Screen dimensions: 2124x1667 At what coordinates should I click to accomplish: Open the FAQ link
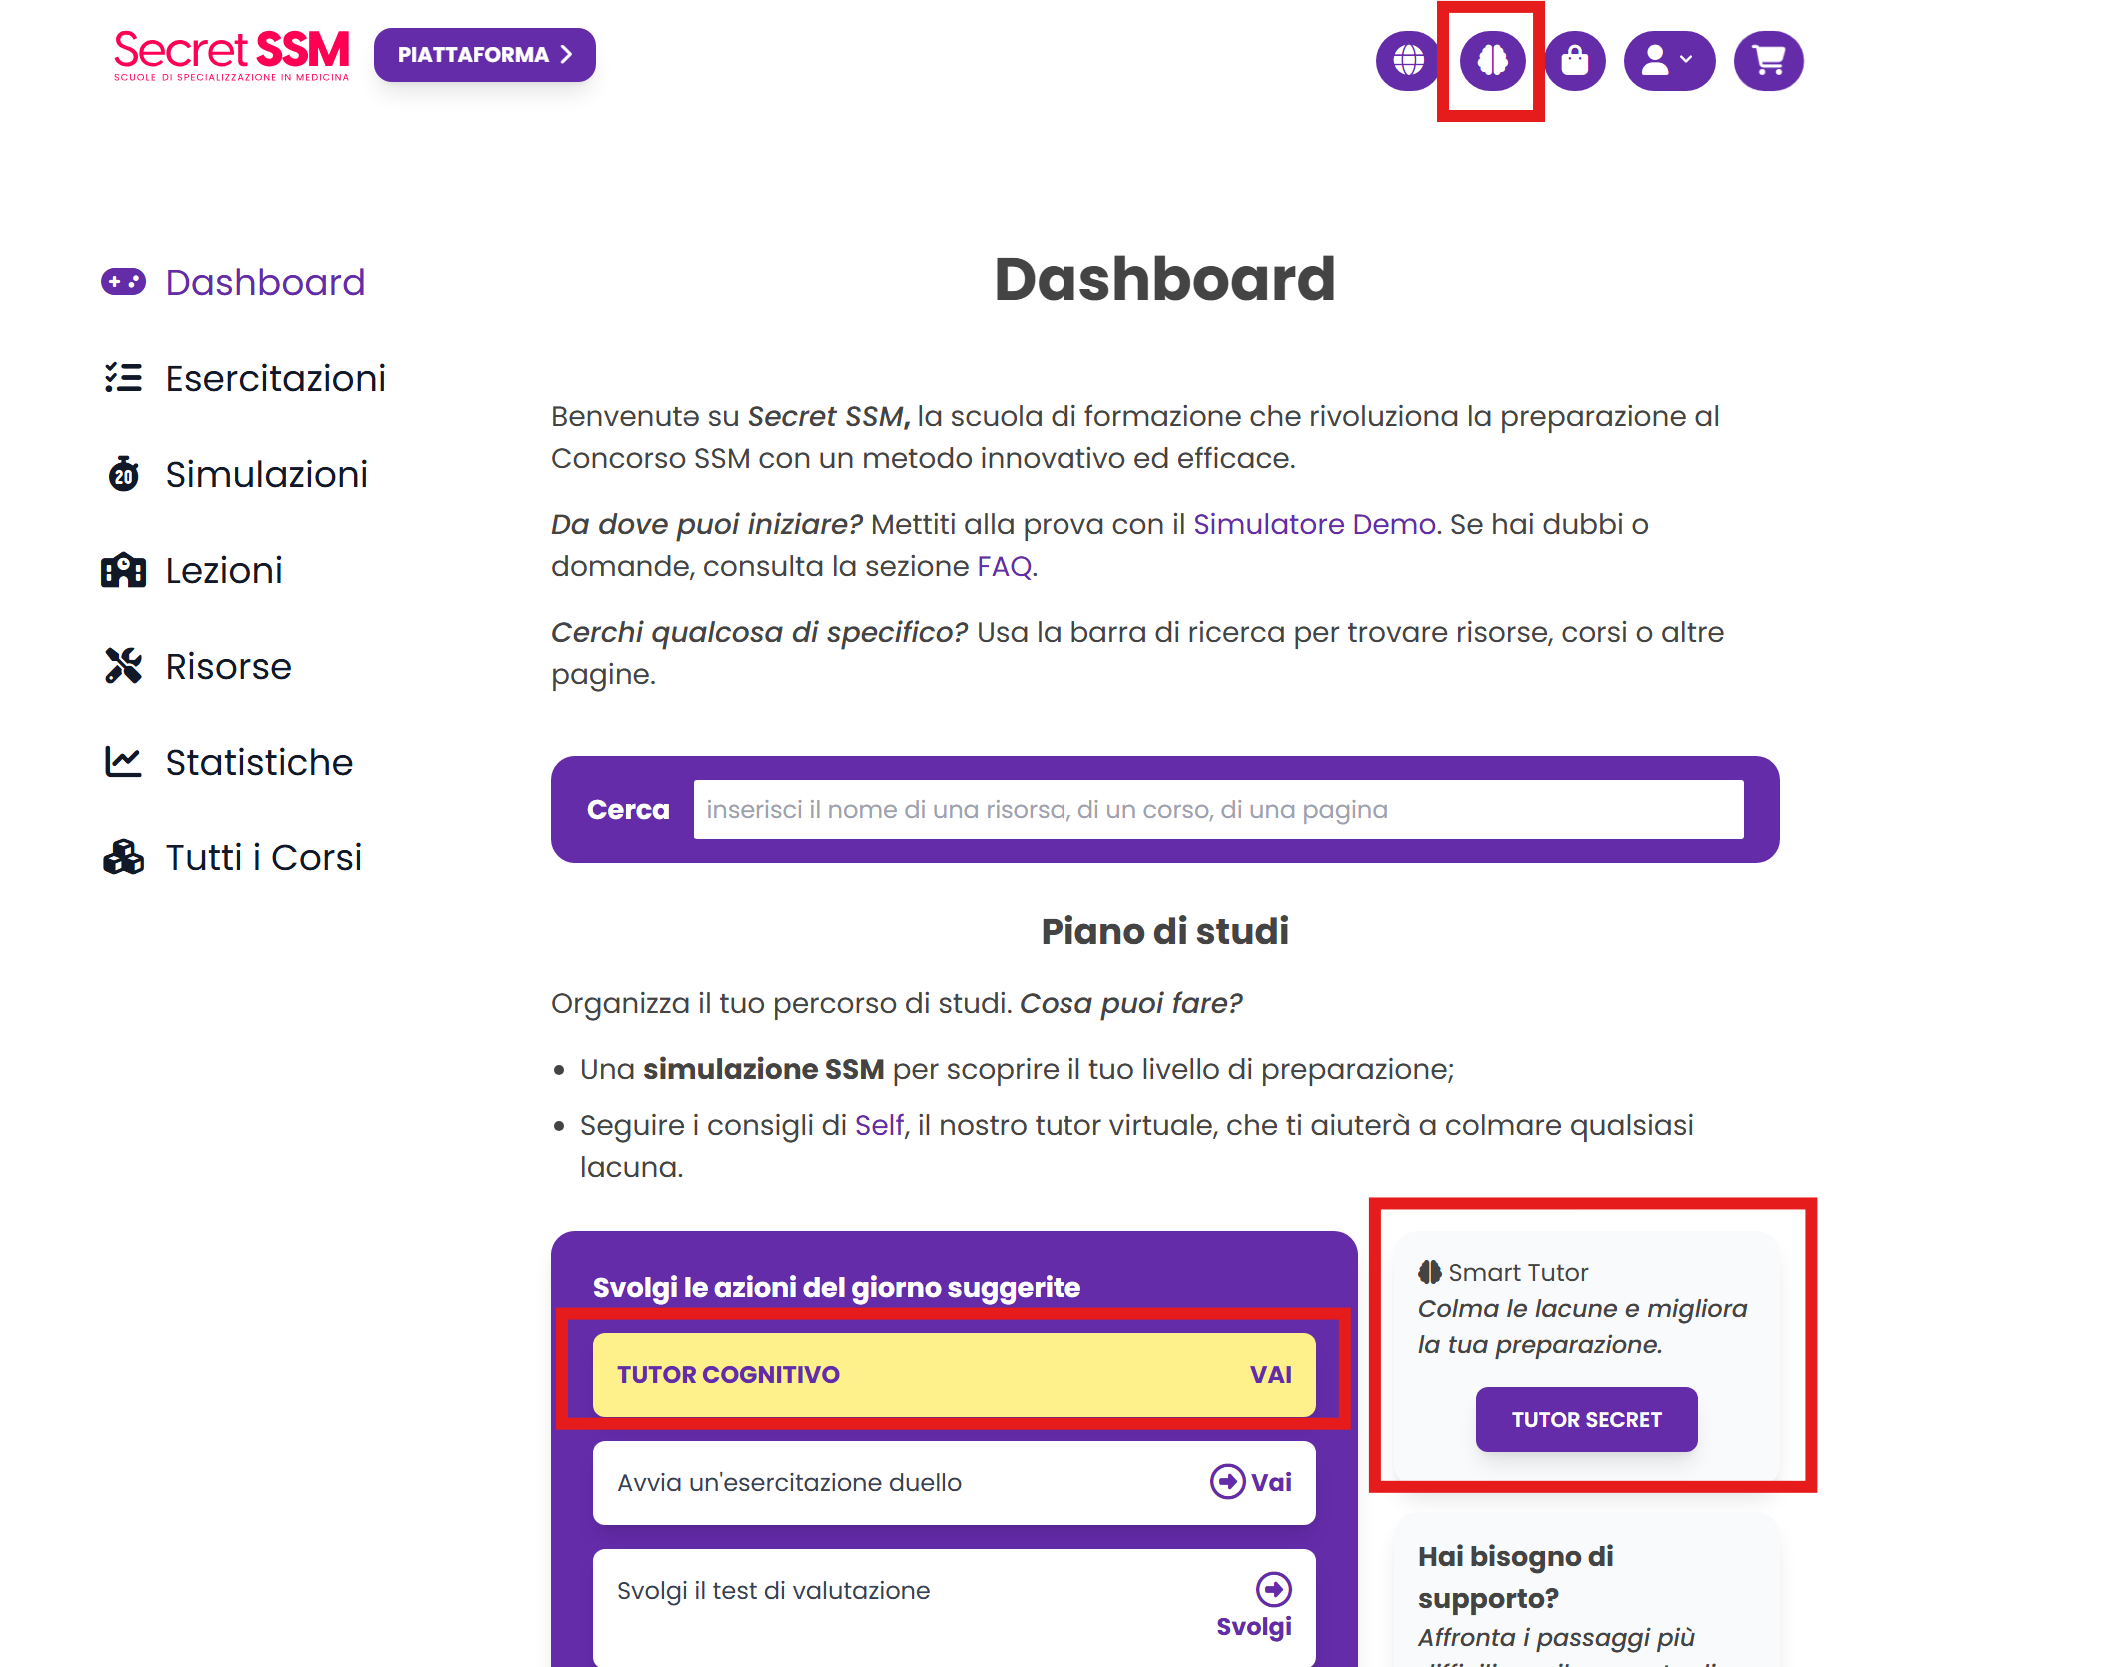[x=1004, y=567]
